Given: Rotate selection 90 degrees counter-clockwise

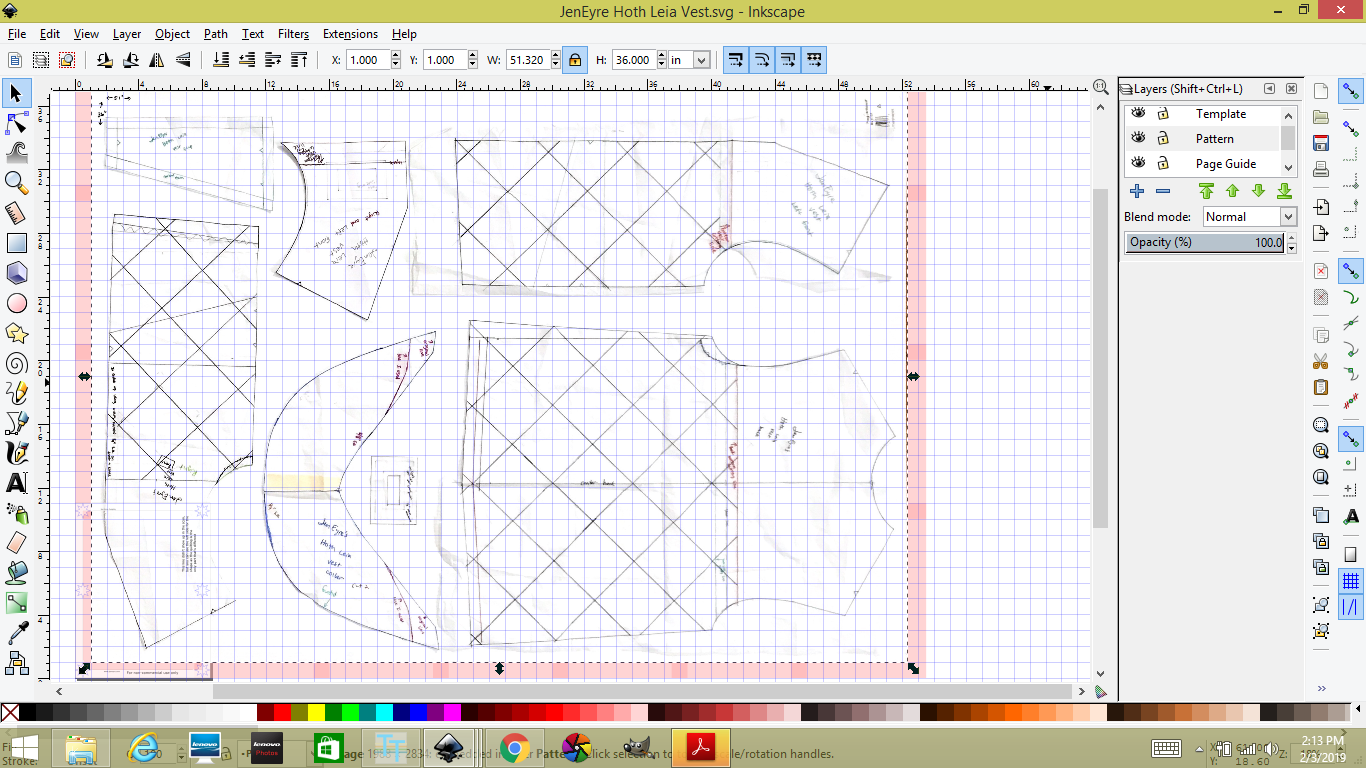Looking at the screenshot, I should point(104,60).
